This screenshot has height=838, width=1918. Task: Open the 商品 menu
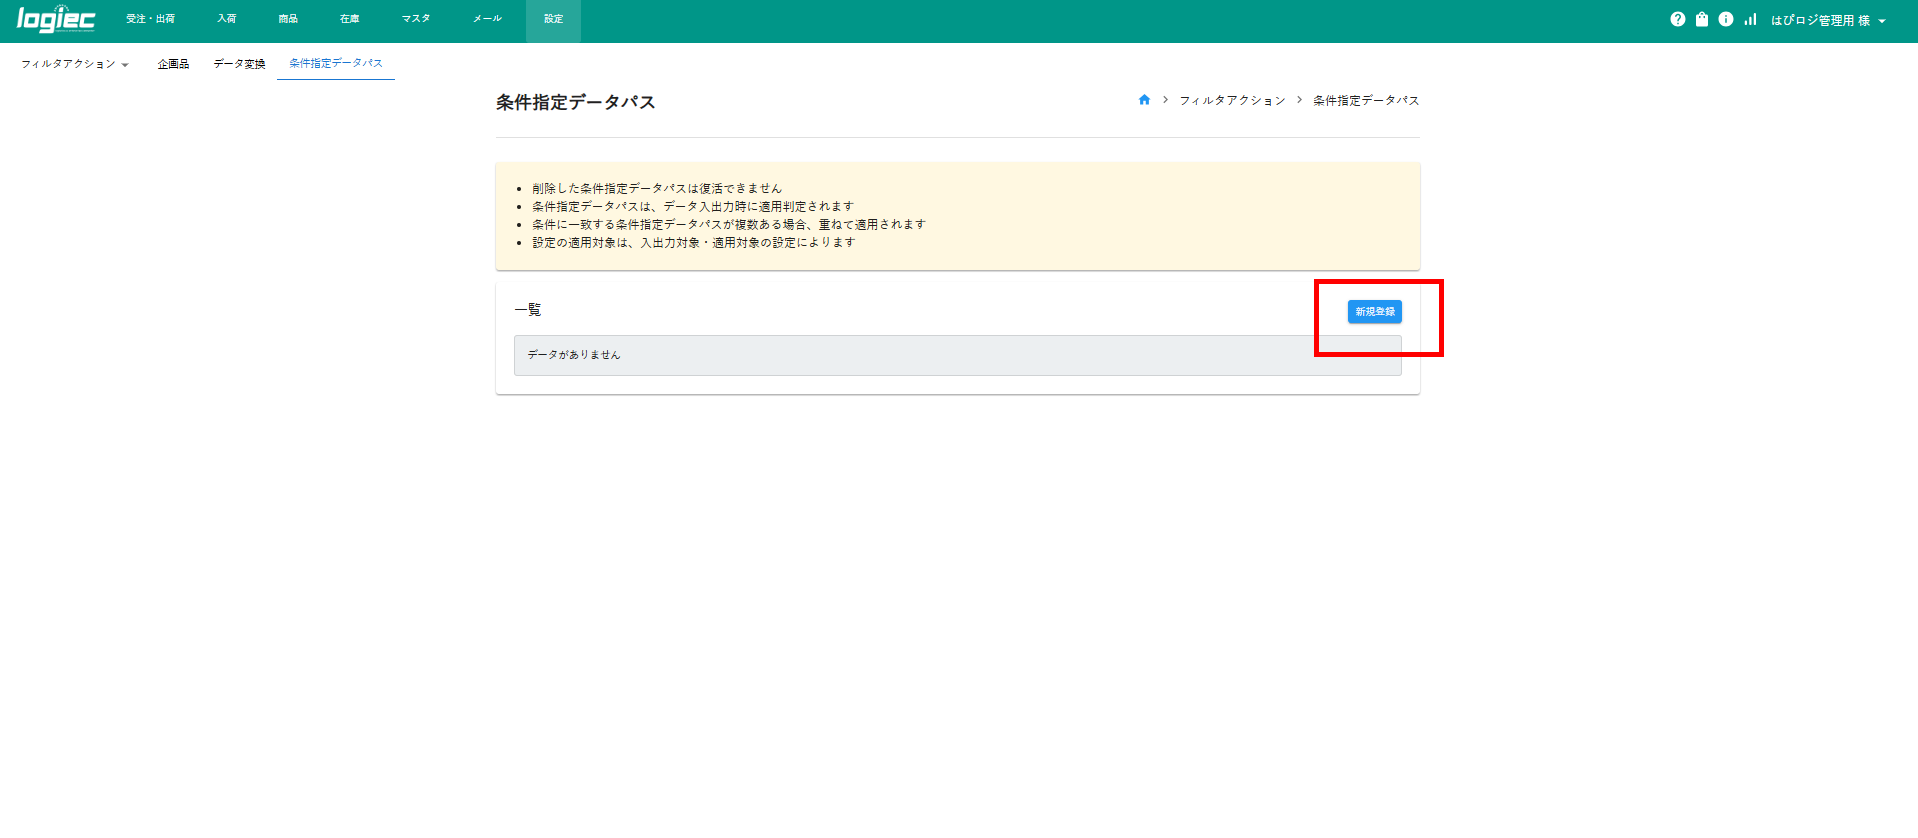[288, 19]
